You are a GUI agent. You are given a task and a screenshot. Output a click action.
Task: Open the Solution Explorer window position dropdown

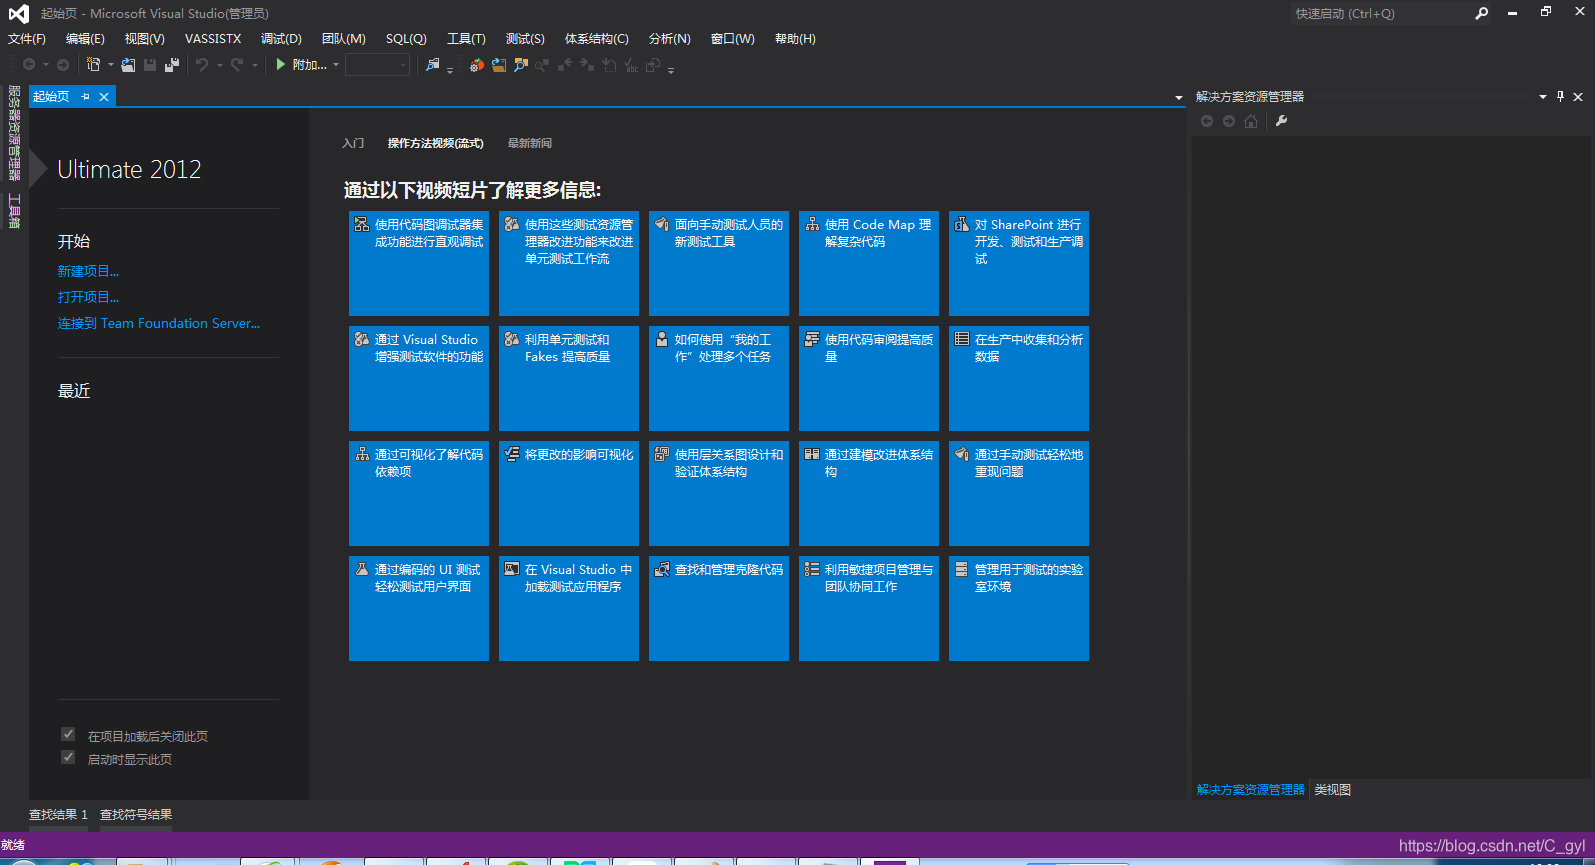(x=1543, y=97)
